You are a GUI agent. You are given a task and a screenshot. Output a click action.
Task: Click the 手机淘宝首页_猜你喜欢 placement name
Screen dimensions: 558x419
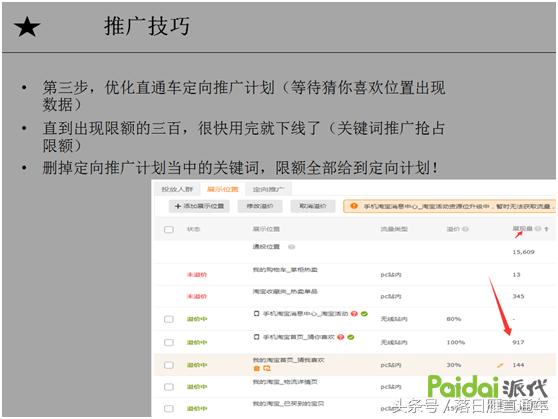[299, 337]
